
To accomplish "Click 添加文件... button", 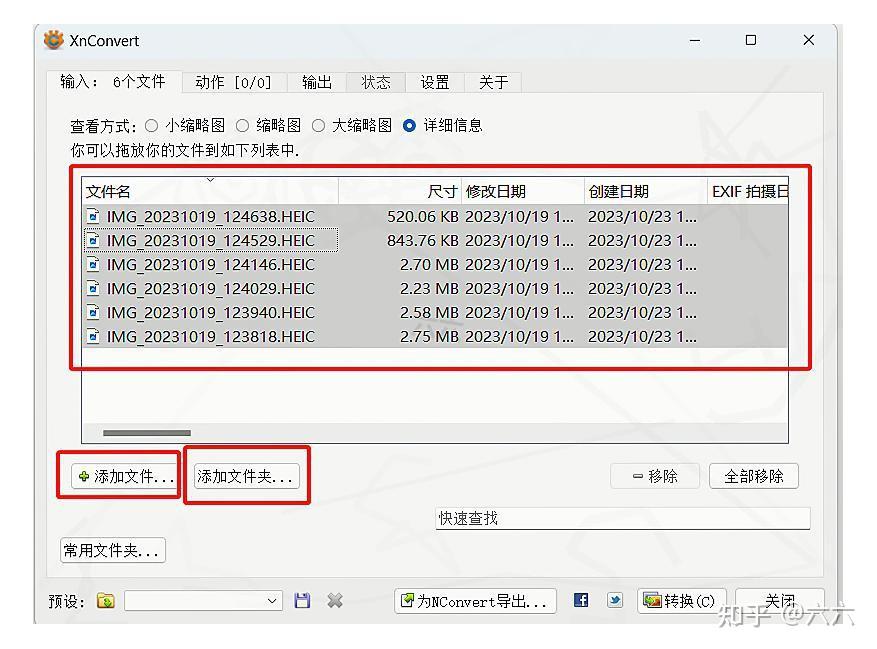I will coord(124,476).
